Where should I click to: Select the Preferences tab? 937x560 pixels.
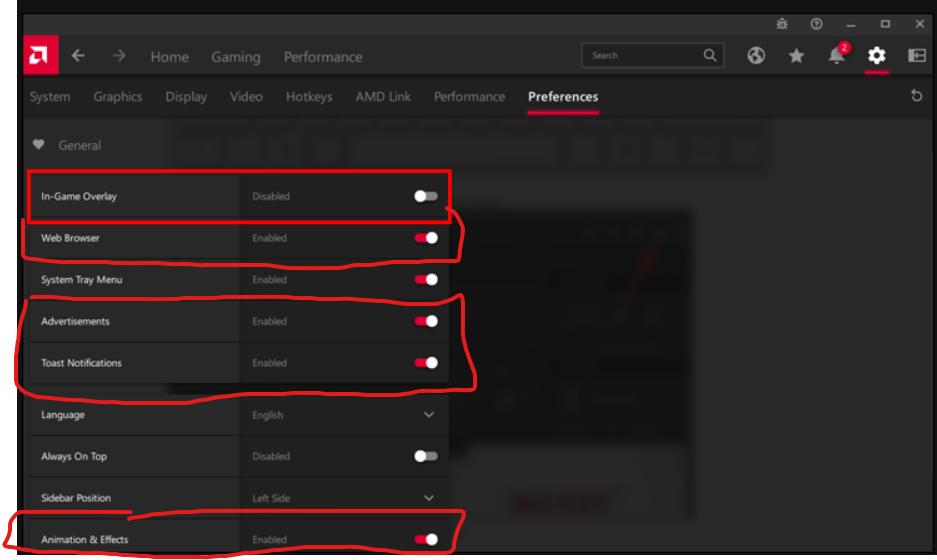pos(563,97)
